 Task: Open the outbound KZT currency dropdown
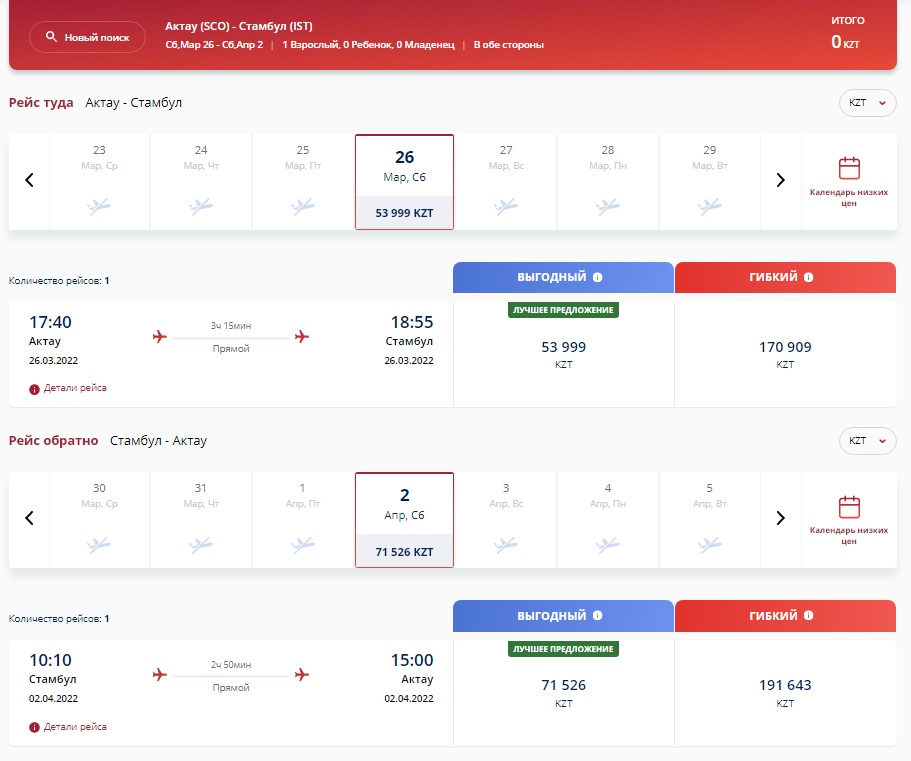point(867,103)
